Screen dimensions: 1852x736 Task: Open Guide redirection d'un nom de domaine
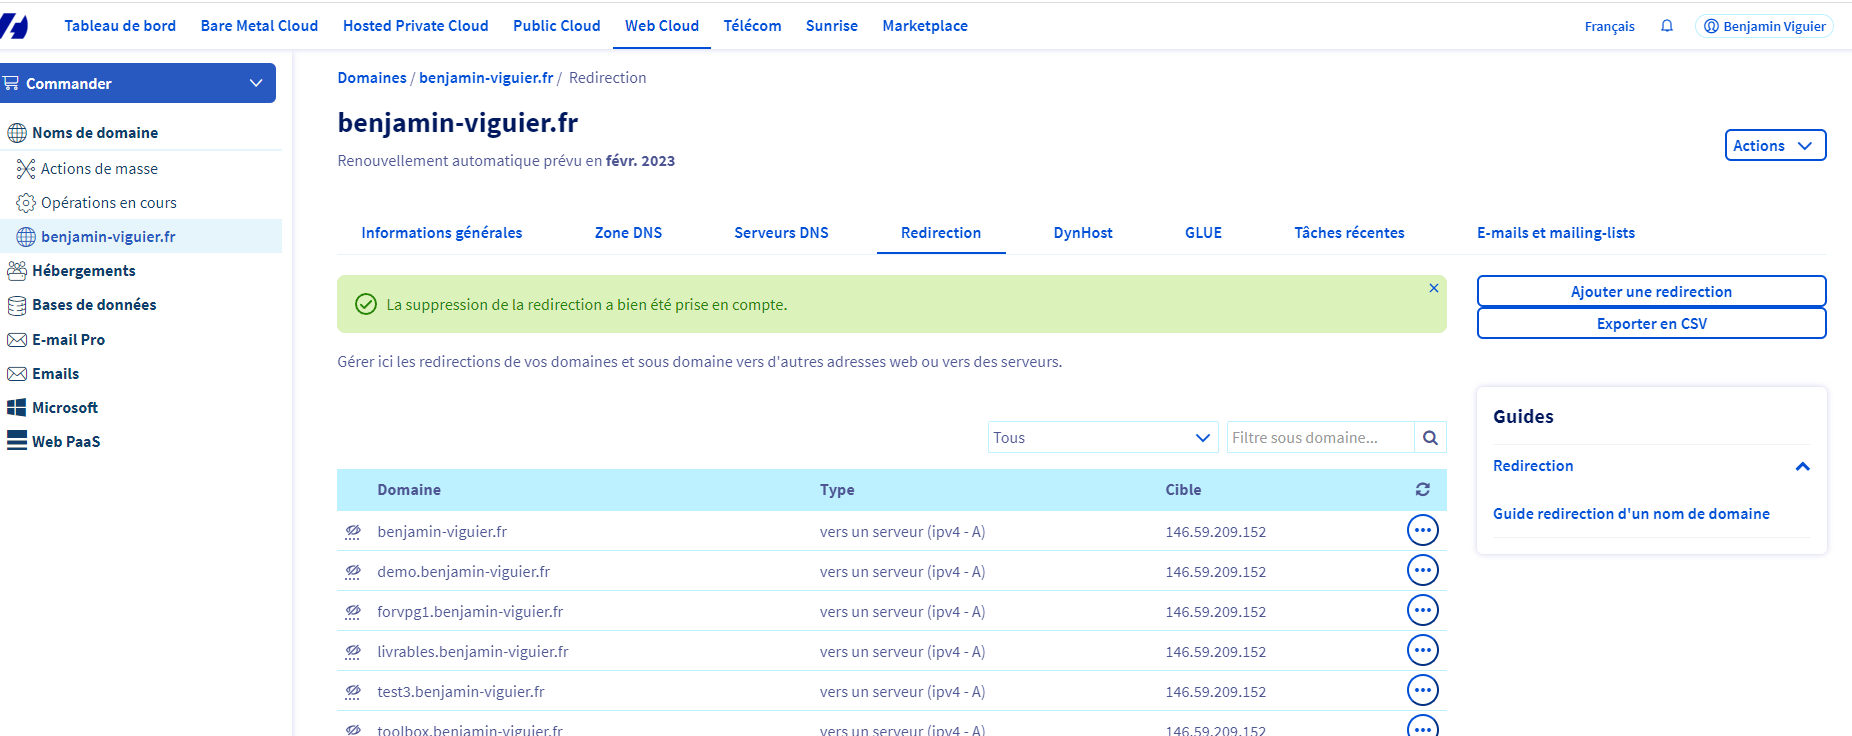pos(1631,514)
